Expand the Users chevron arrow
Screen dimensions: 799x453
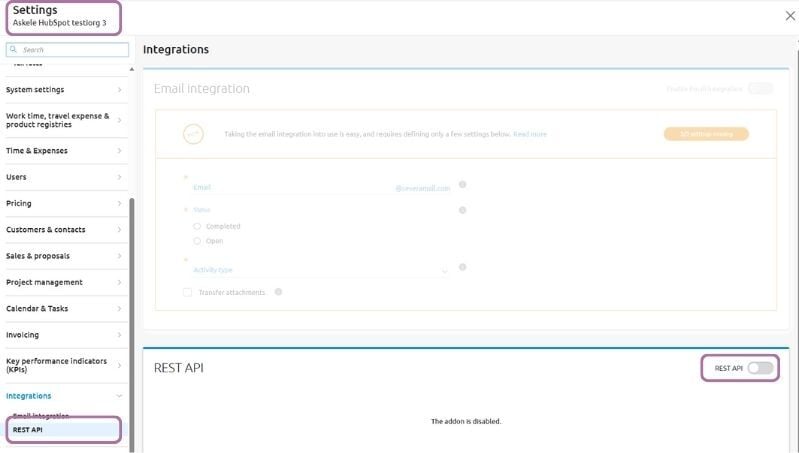coord(120,177)
